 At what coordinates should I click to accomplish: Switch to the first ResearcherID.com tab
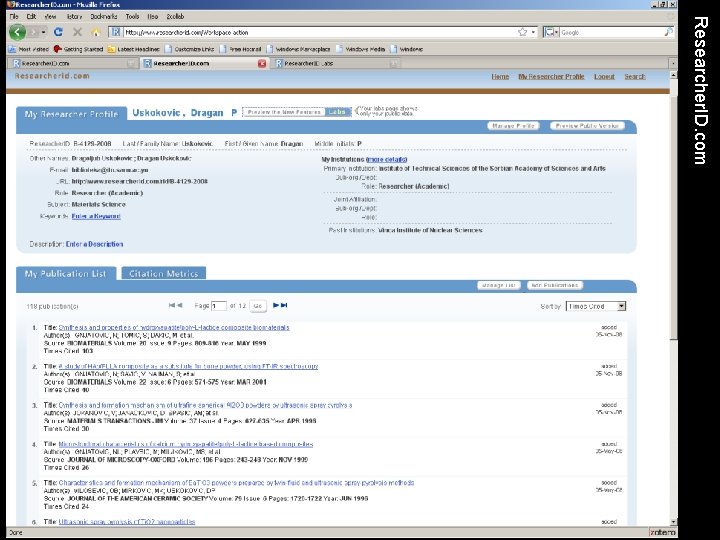pyautogui.click(x=73, y=63)
